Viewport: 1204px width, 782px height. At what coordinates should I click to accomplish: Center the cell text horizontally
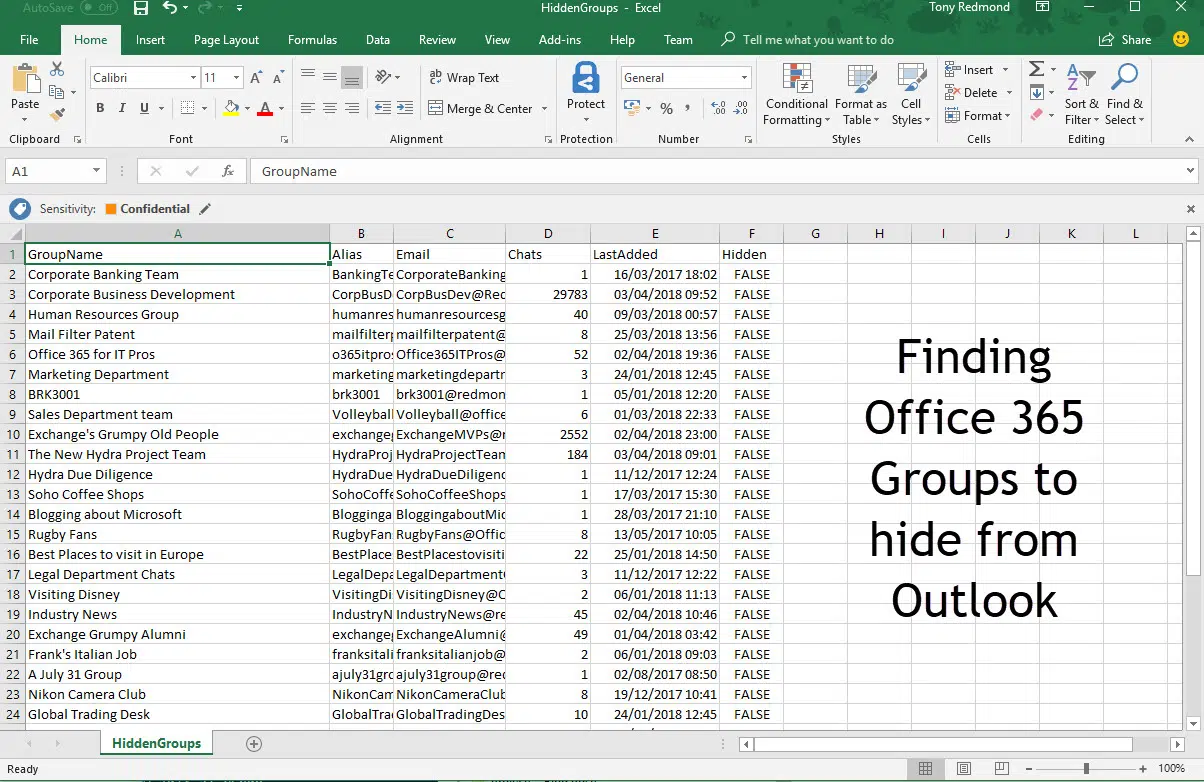(x=331, y=108)
